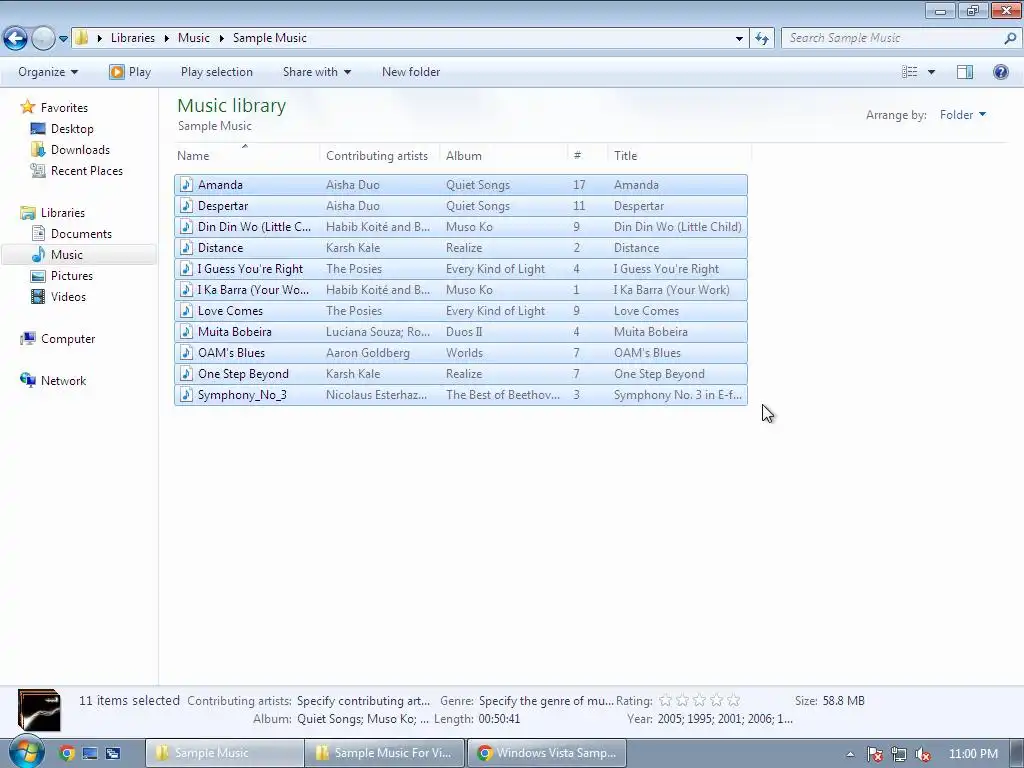The height and width of the screenshot is (768, 1024).
Task: Click the arrow between Libraries and Music breadcrumb
Action: pyautogui.click(x=167, y=39)
